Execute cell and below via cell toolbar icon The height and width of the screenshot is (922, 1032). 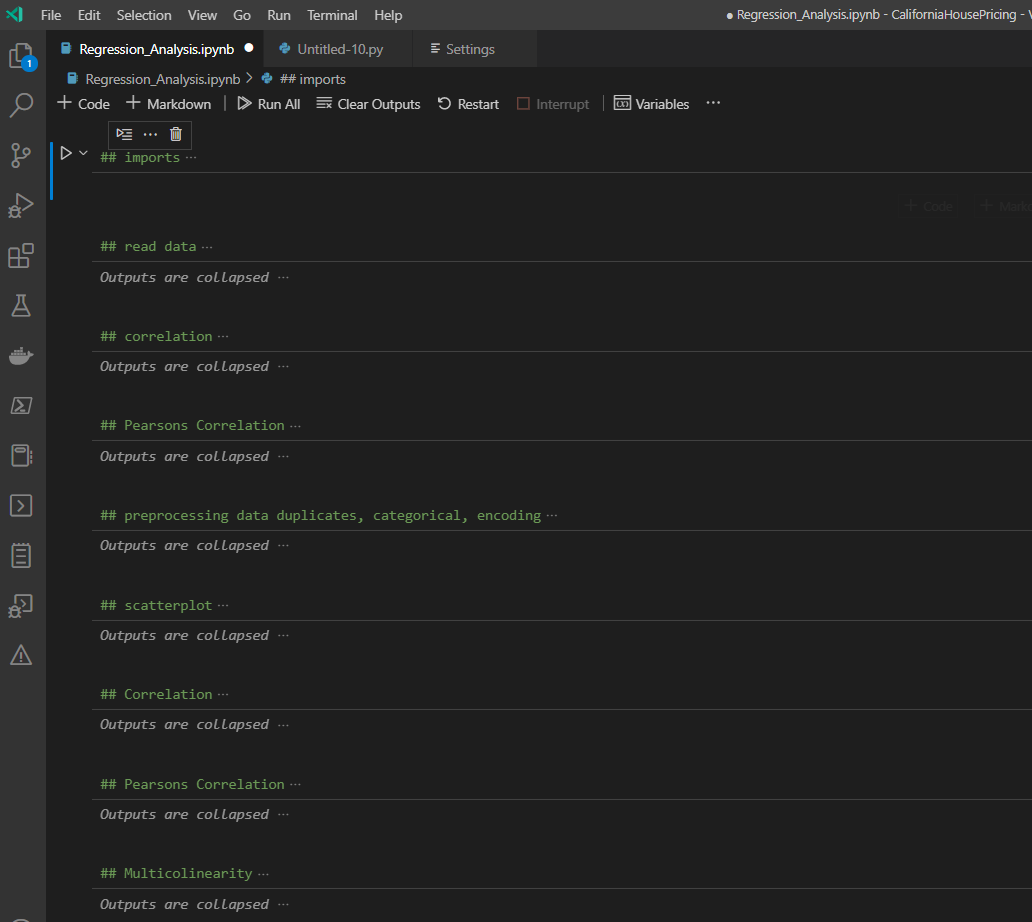point(124,134)
